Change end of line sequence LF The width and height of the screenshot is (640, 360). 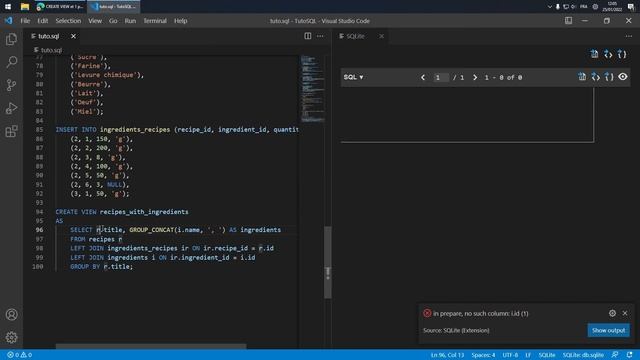[528, 355]
